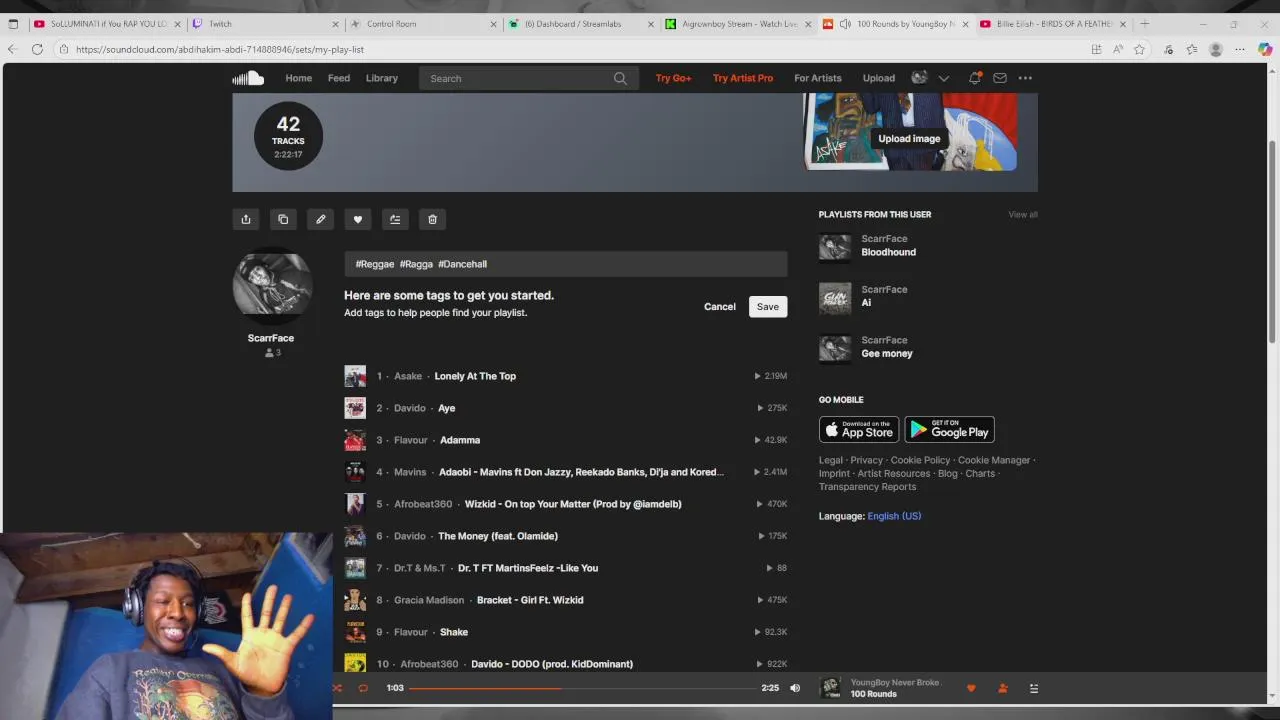Open the notifications bell icon
Image resolution: width=1280 pixels, height=720 pixels.
[974, 78]
